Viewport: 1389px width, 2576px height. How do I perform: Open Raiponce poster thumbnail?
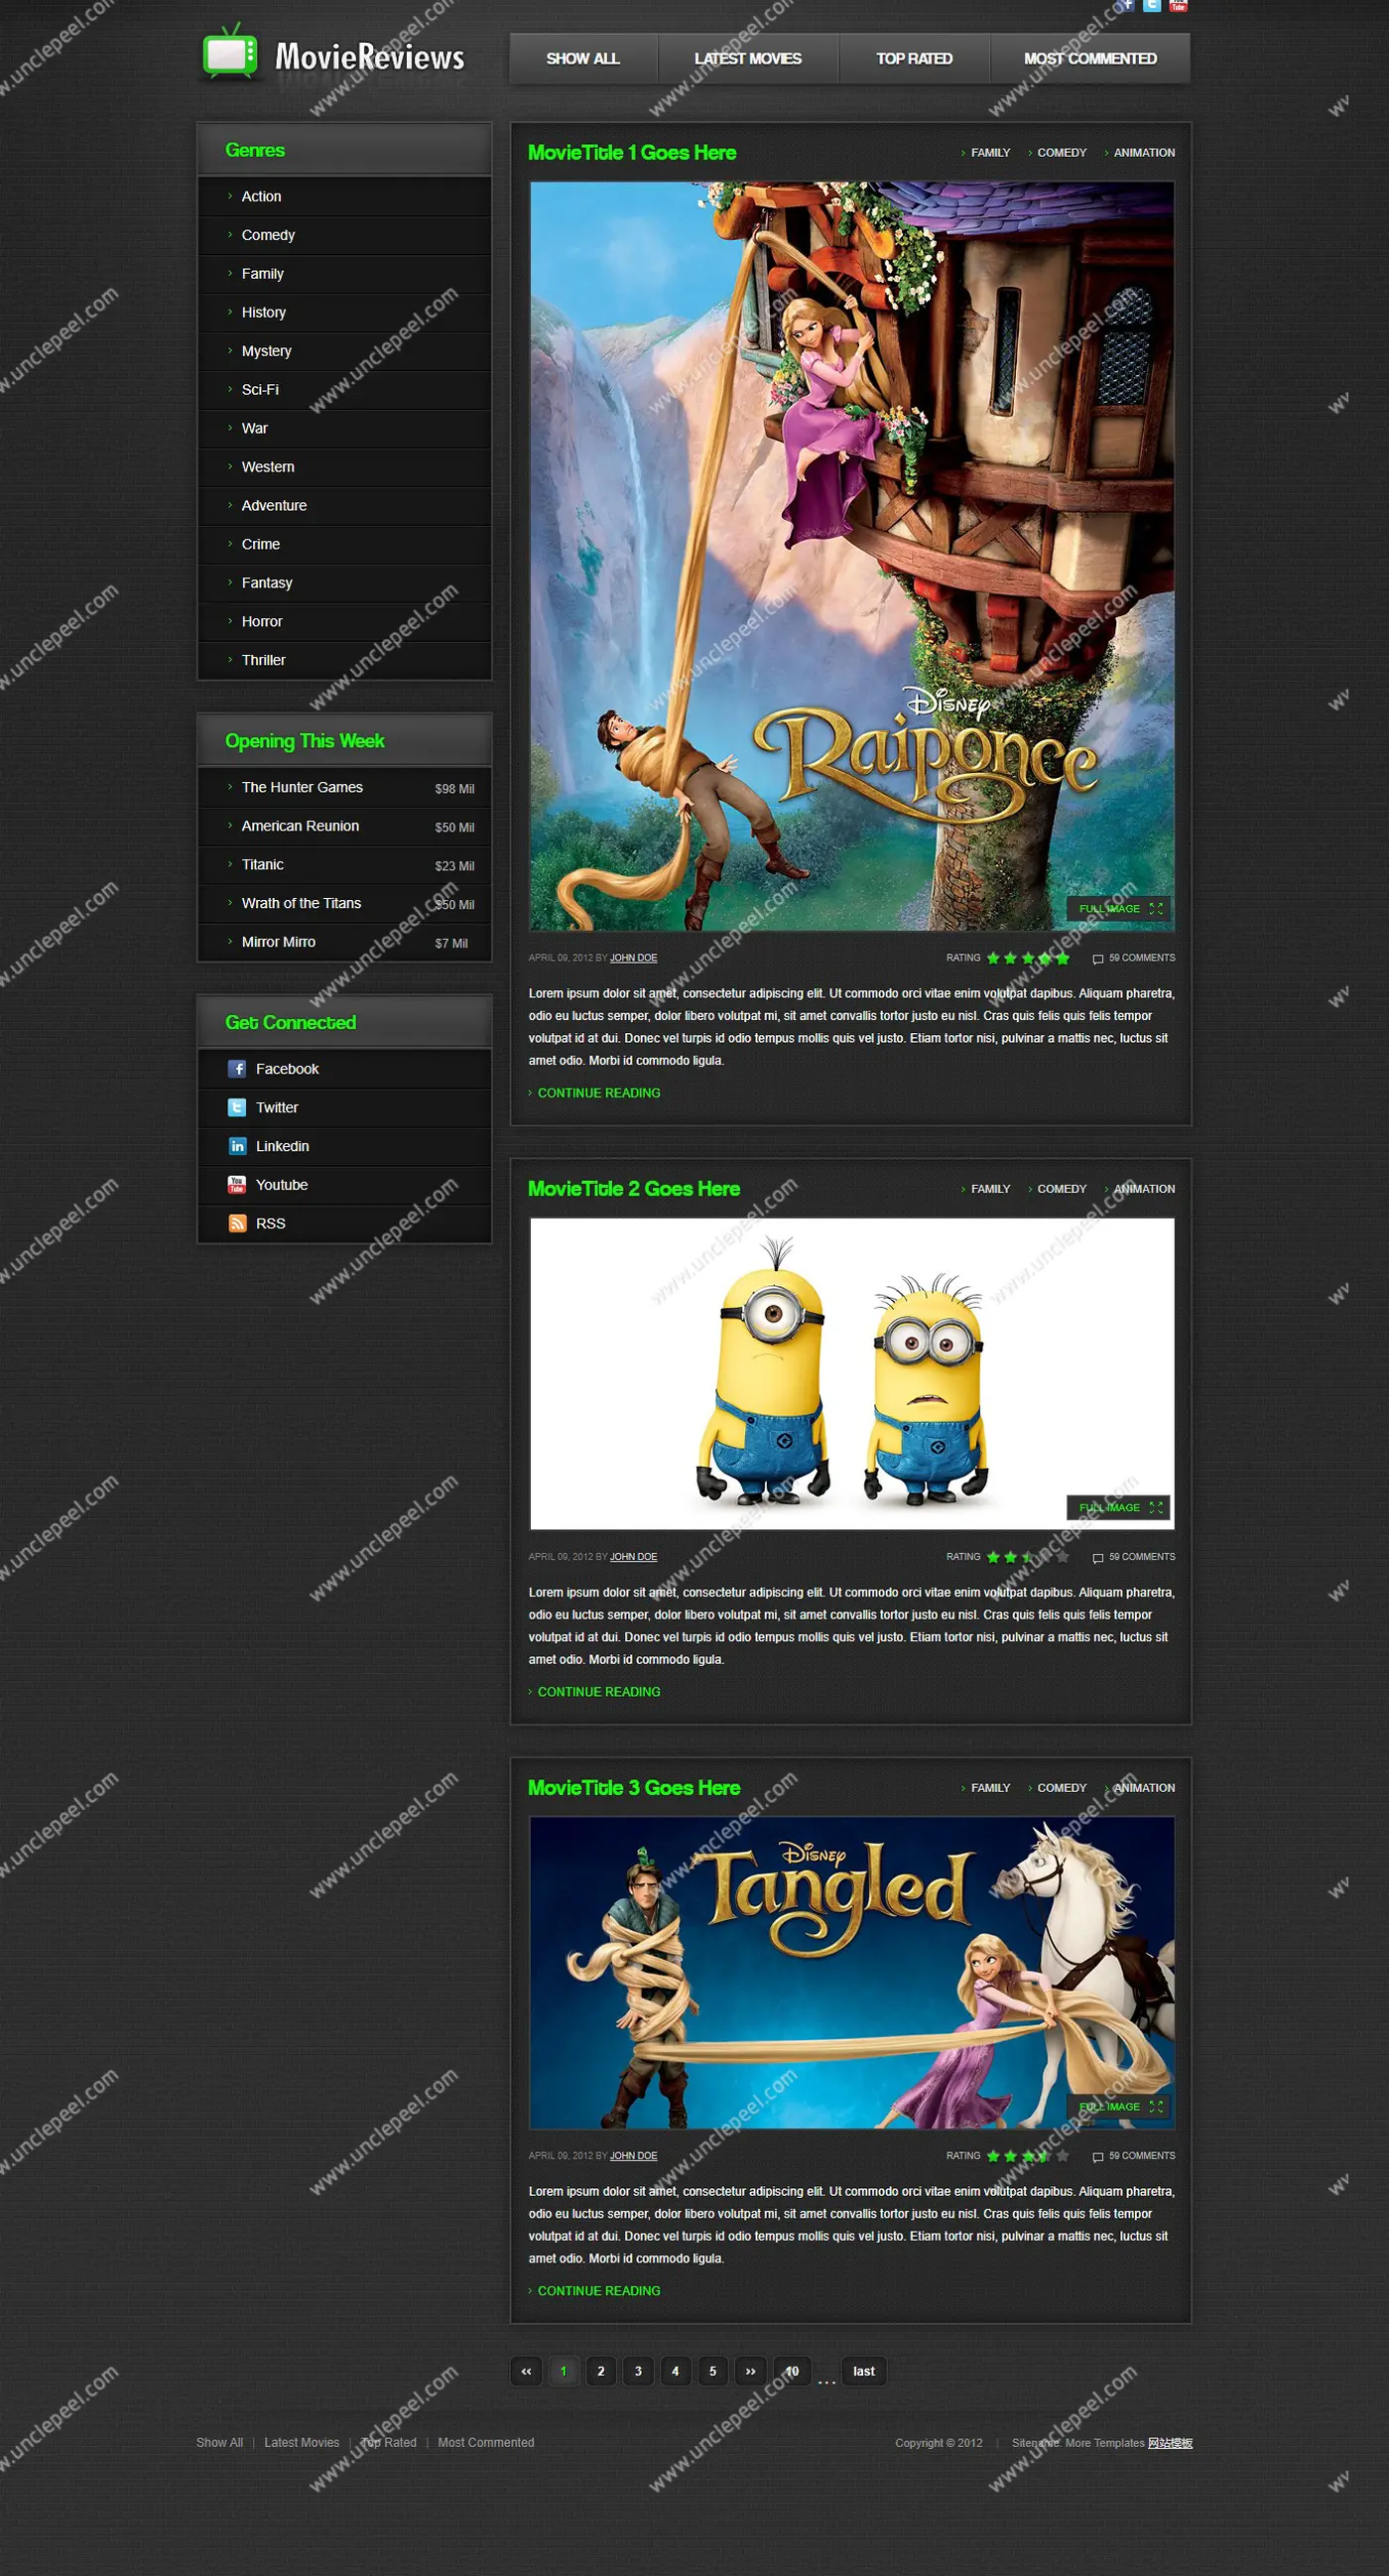pos(852,556)
